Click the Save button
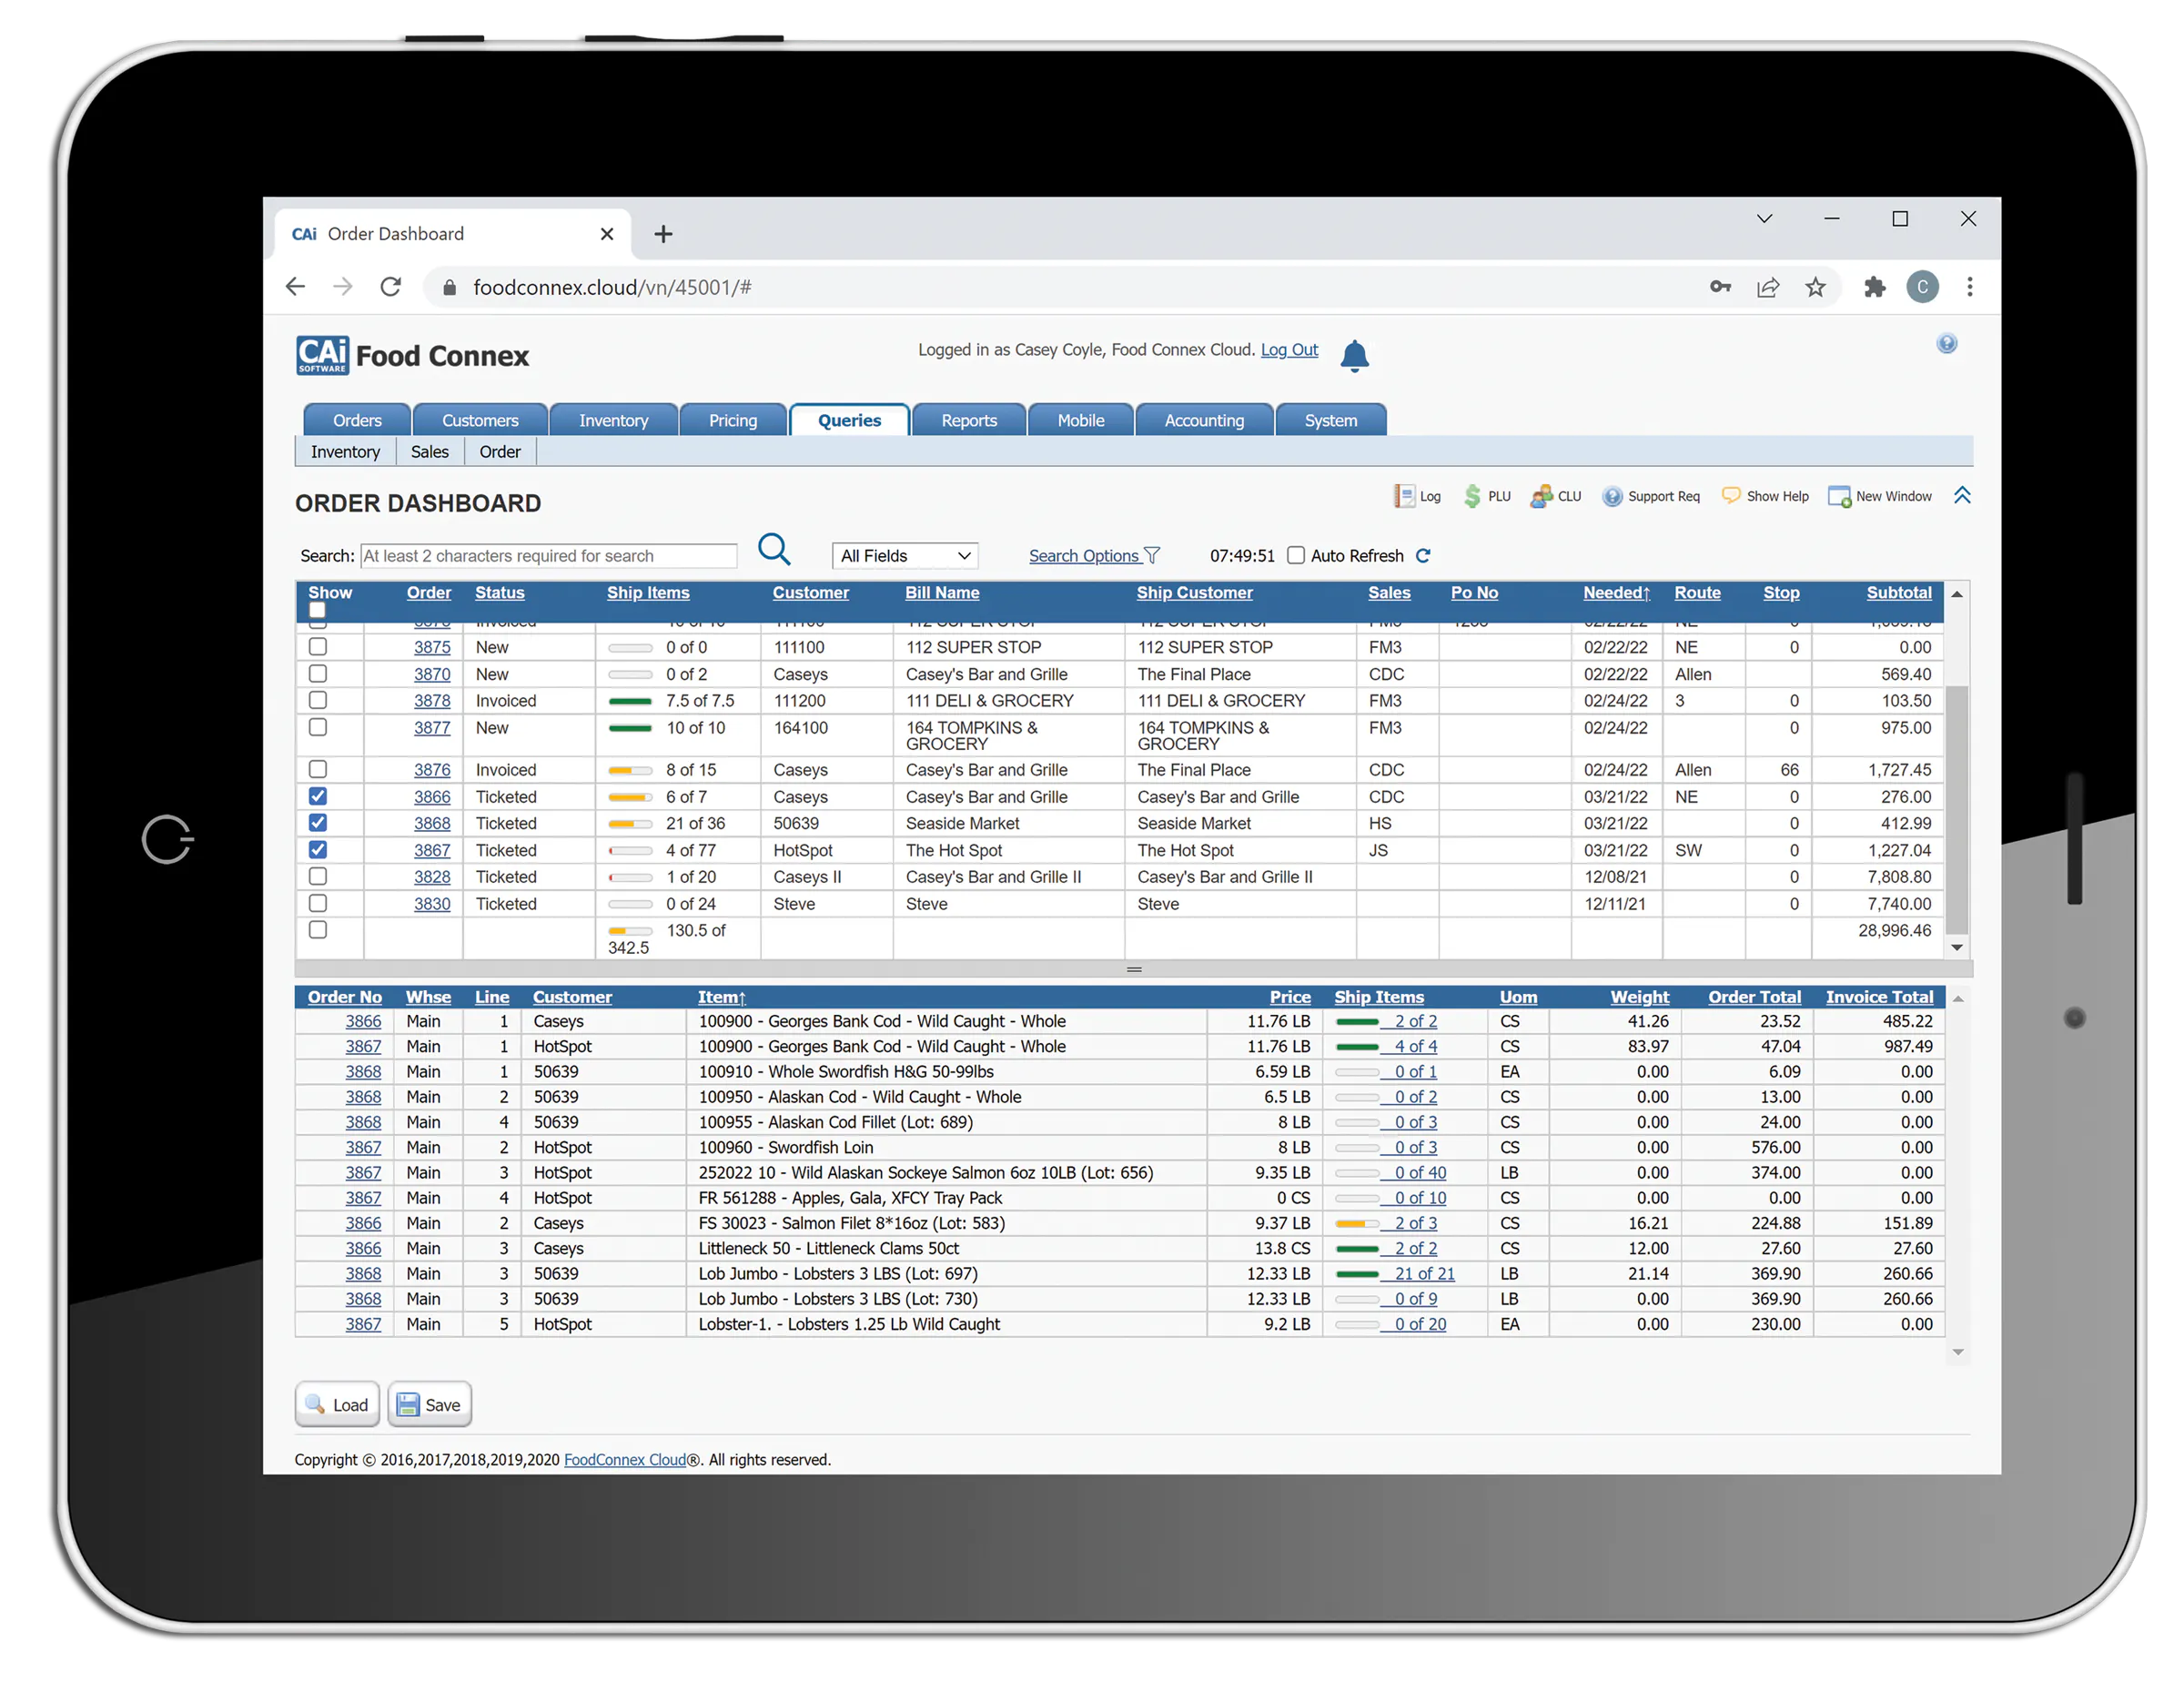The image size is (2184, 1692). (429, 1405)
